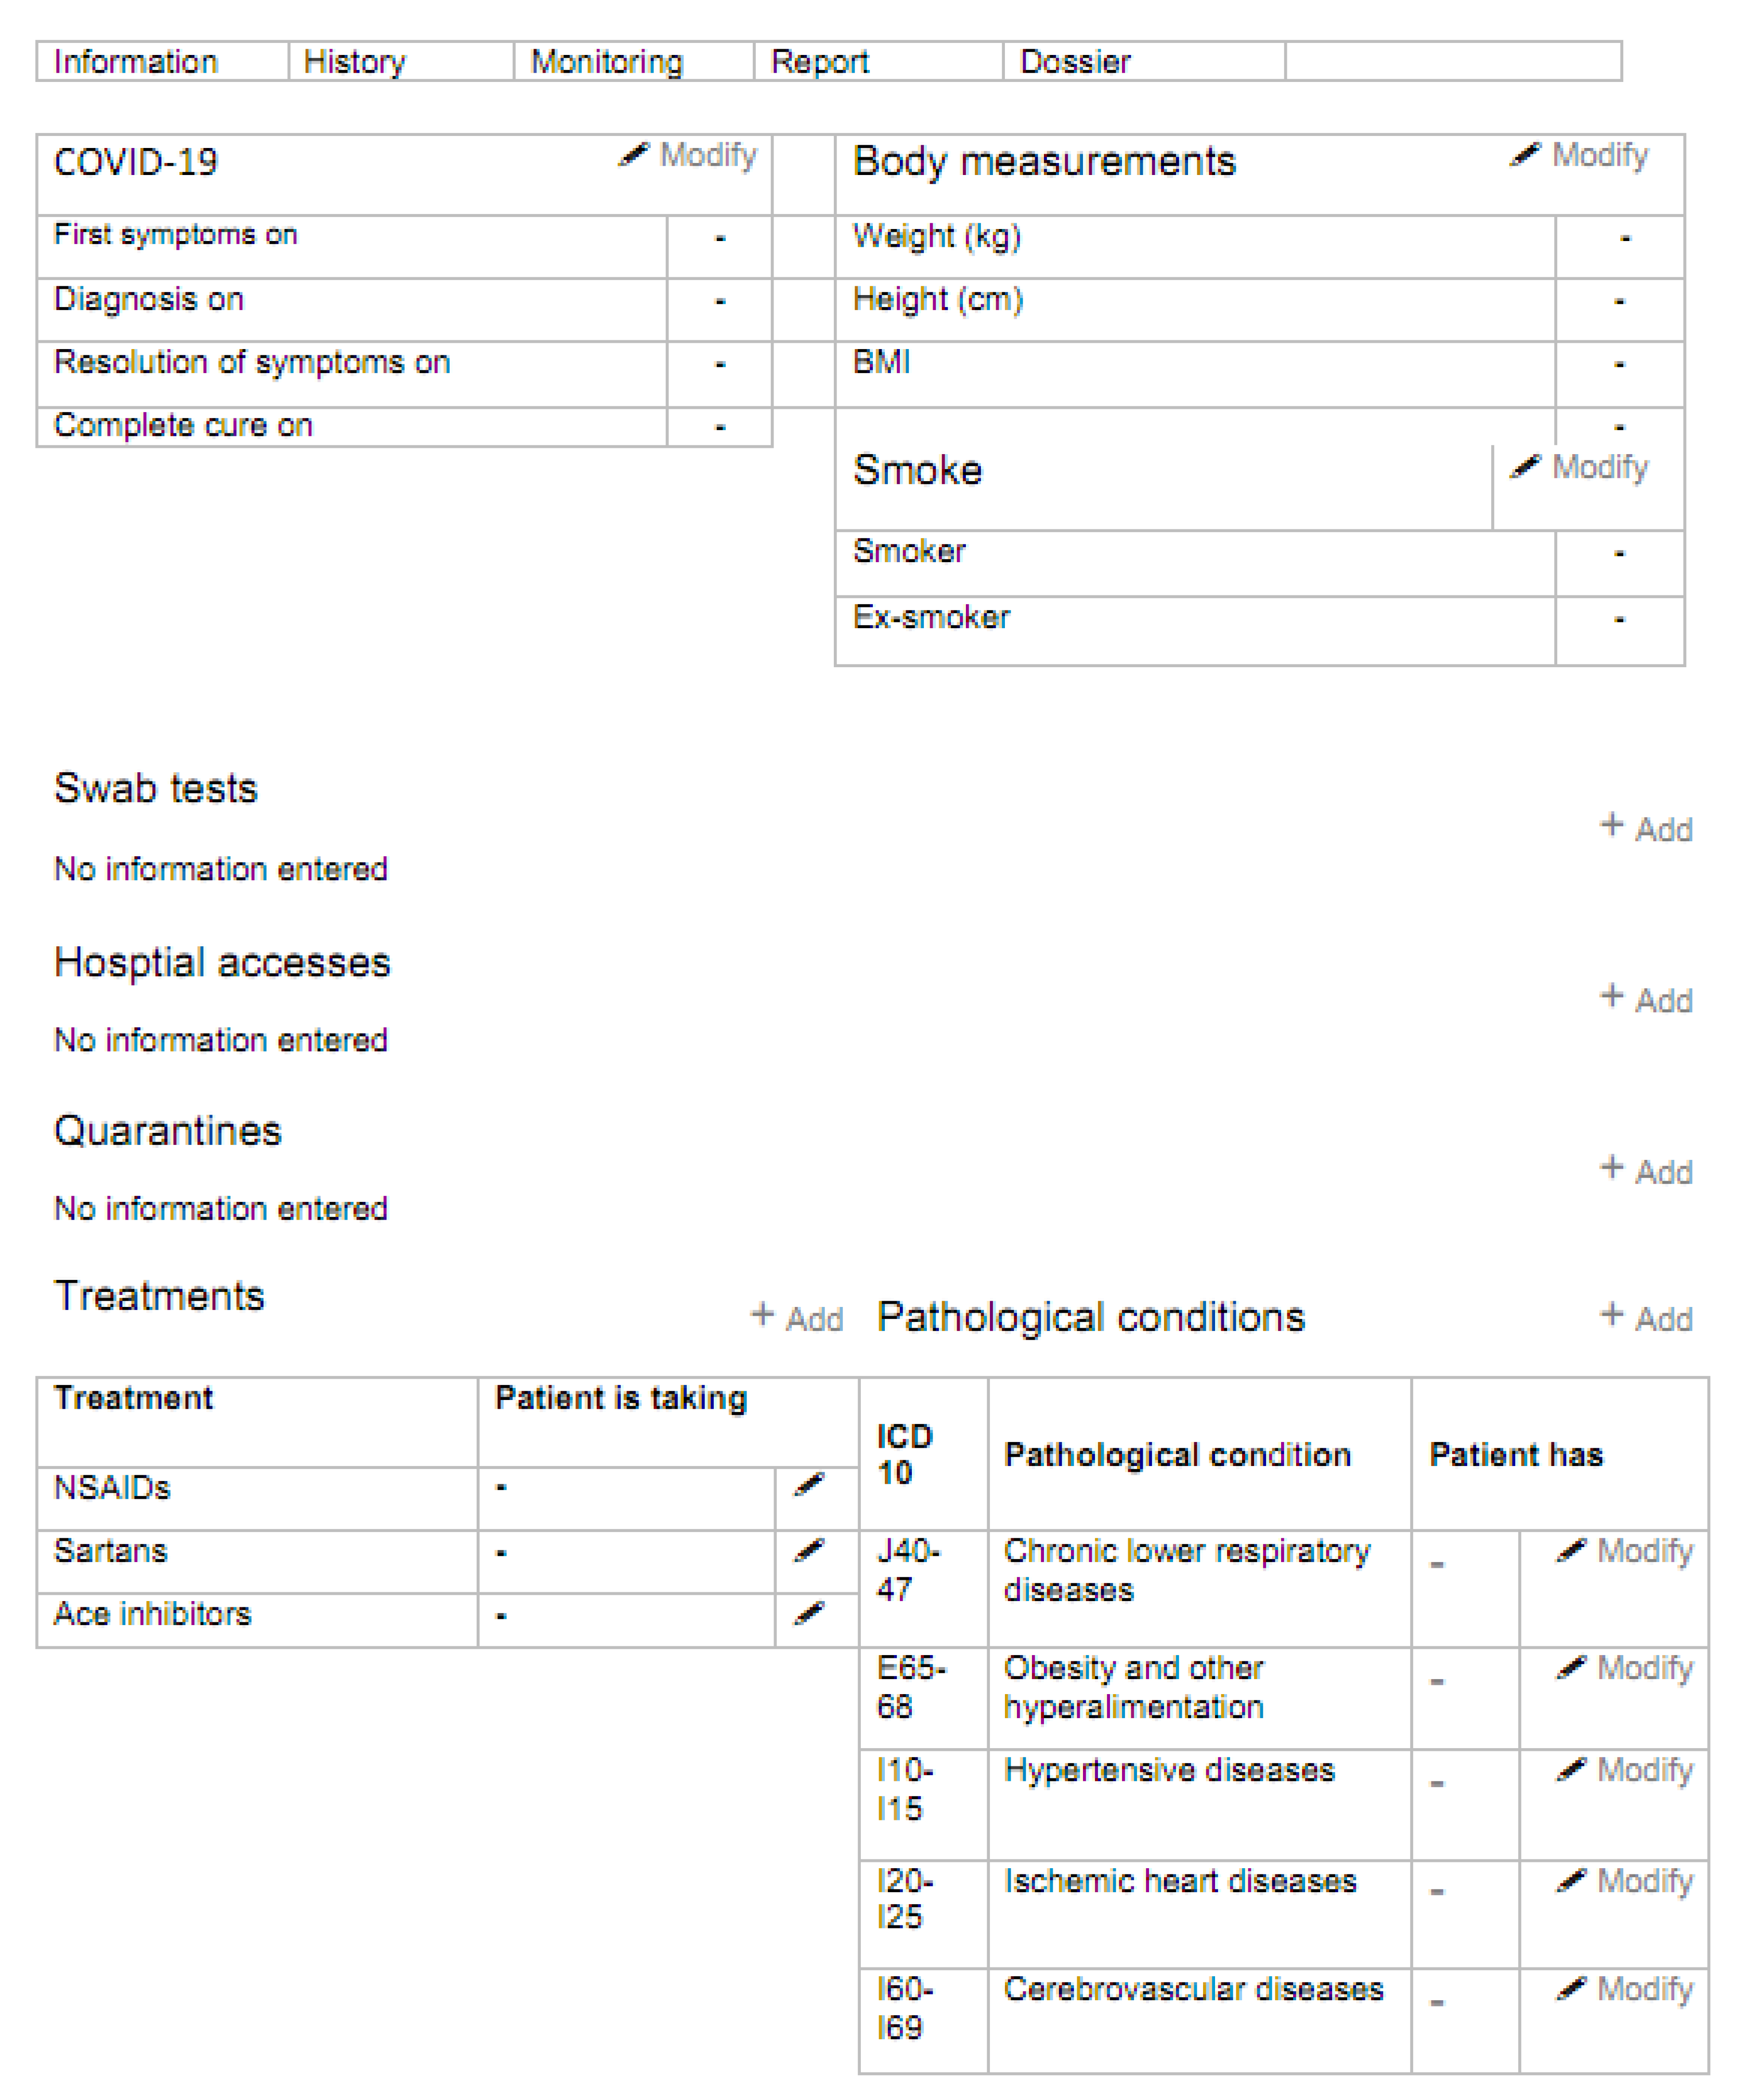1751x2100 pixels.
Task: Select the Dossier tab
Action: [x=1075, y=62]
